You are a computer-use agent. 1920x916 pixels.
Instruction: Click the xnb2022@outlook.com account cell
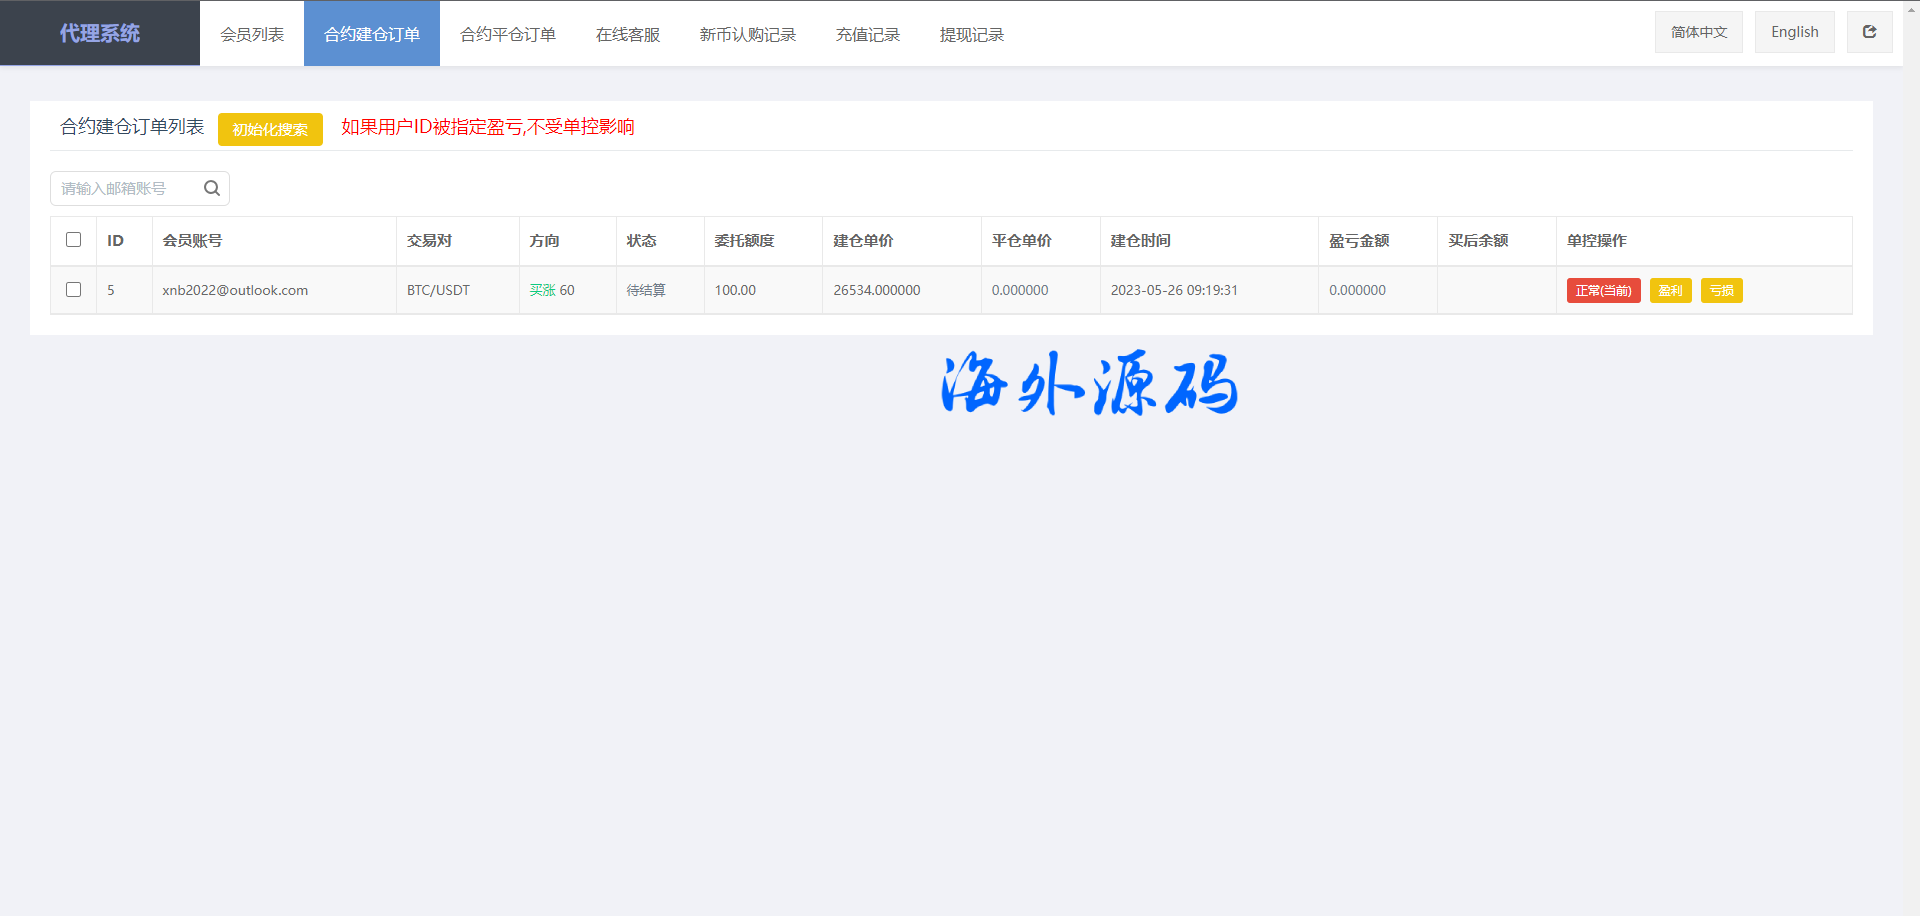pos(235,290)
